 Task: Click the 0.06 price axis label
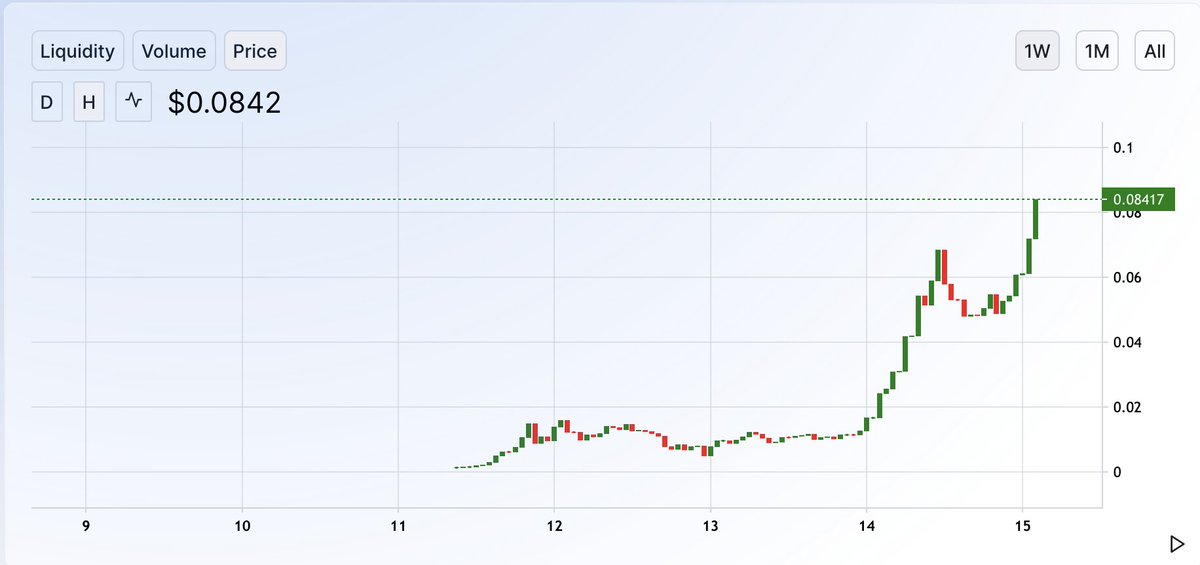point(1127,277)
